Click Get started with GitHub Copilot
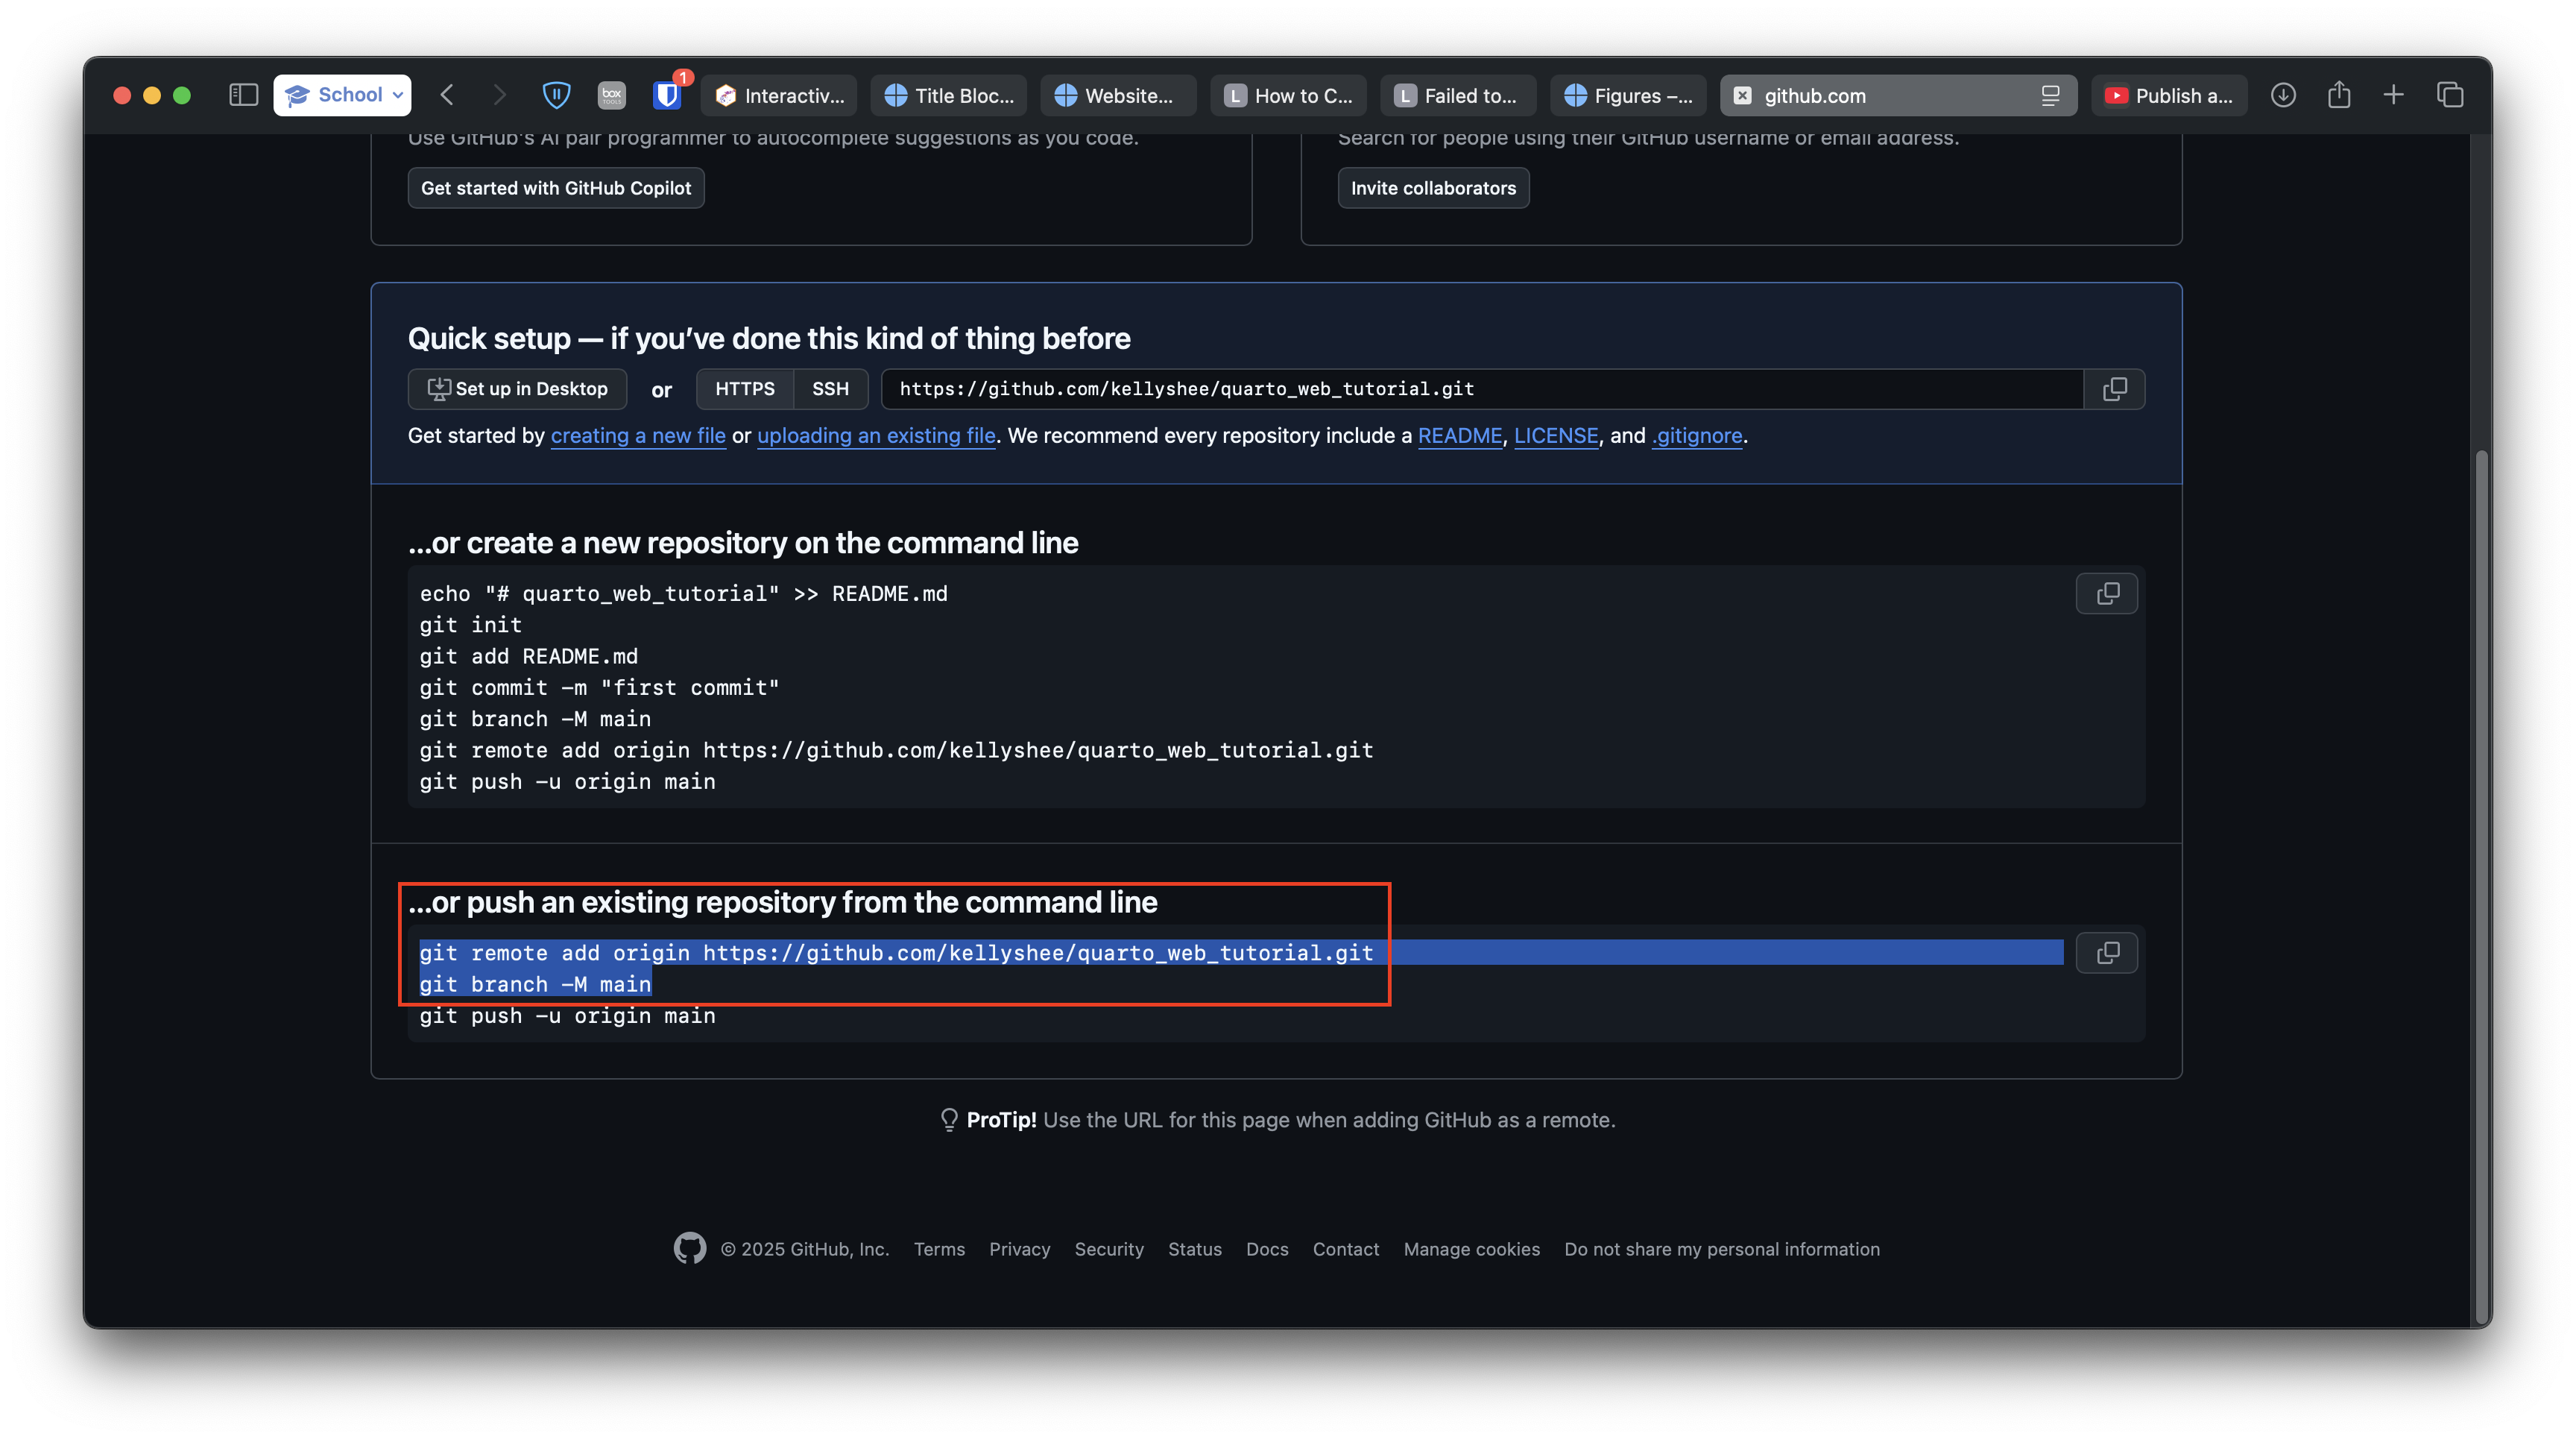This screenshot has height=1439, width=2576. point(556,188)
